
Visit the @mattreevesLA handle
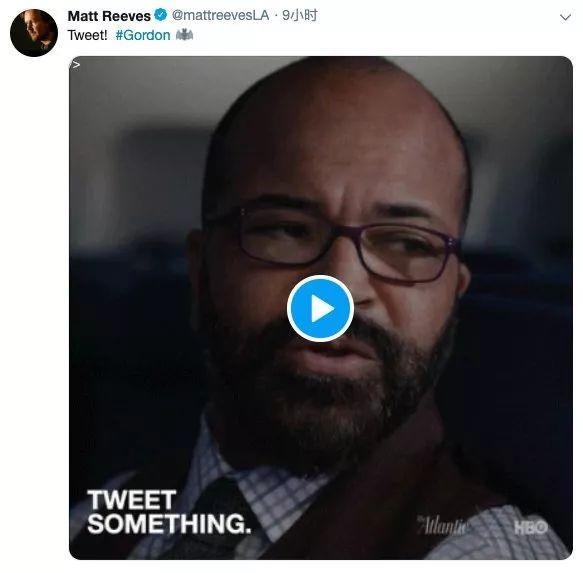pyautogui.click(x=220, y=16)
